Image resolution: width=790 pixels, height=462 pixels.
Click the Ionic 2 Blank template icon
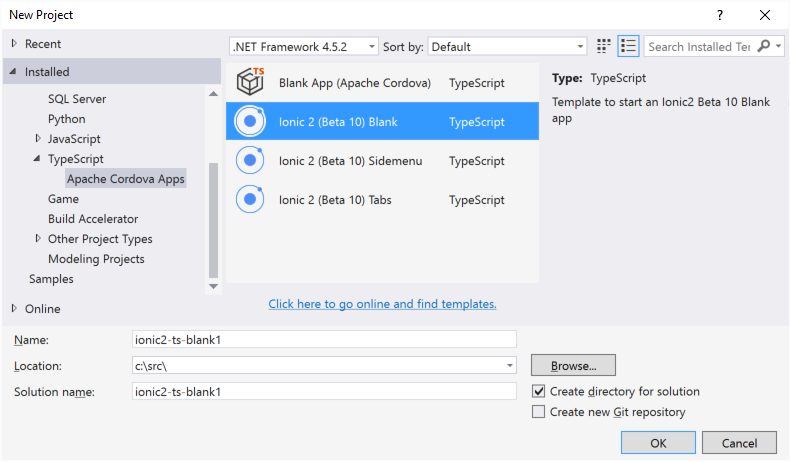250,121
